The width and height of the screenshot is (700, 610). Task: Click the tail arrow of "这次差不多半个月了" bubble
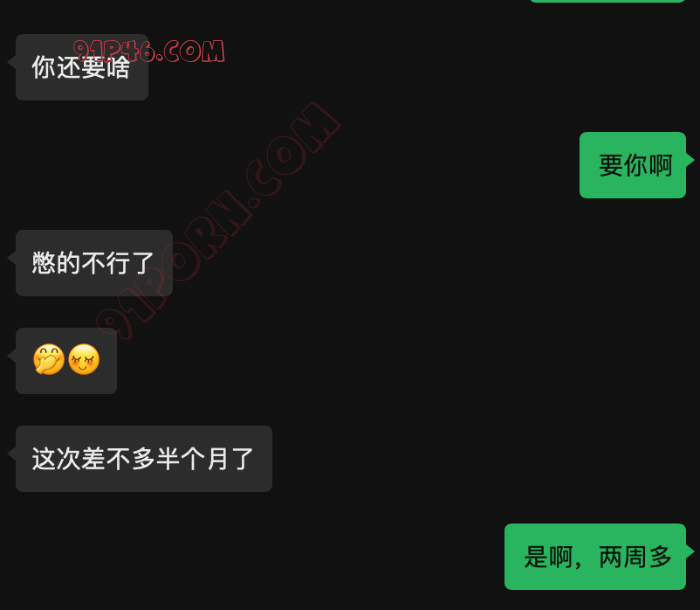pyautogui.click(x=12, y=454)
